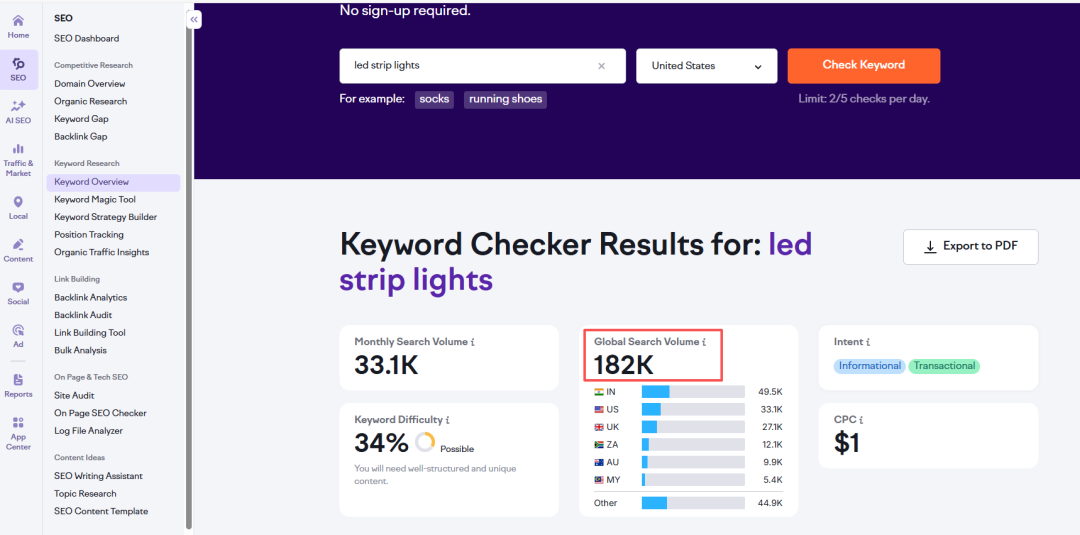This screenshot has width=1080, height=535.
Task: Open Log File Analyzer
Action: pyautogui.click(x=88, y=431)
